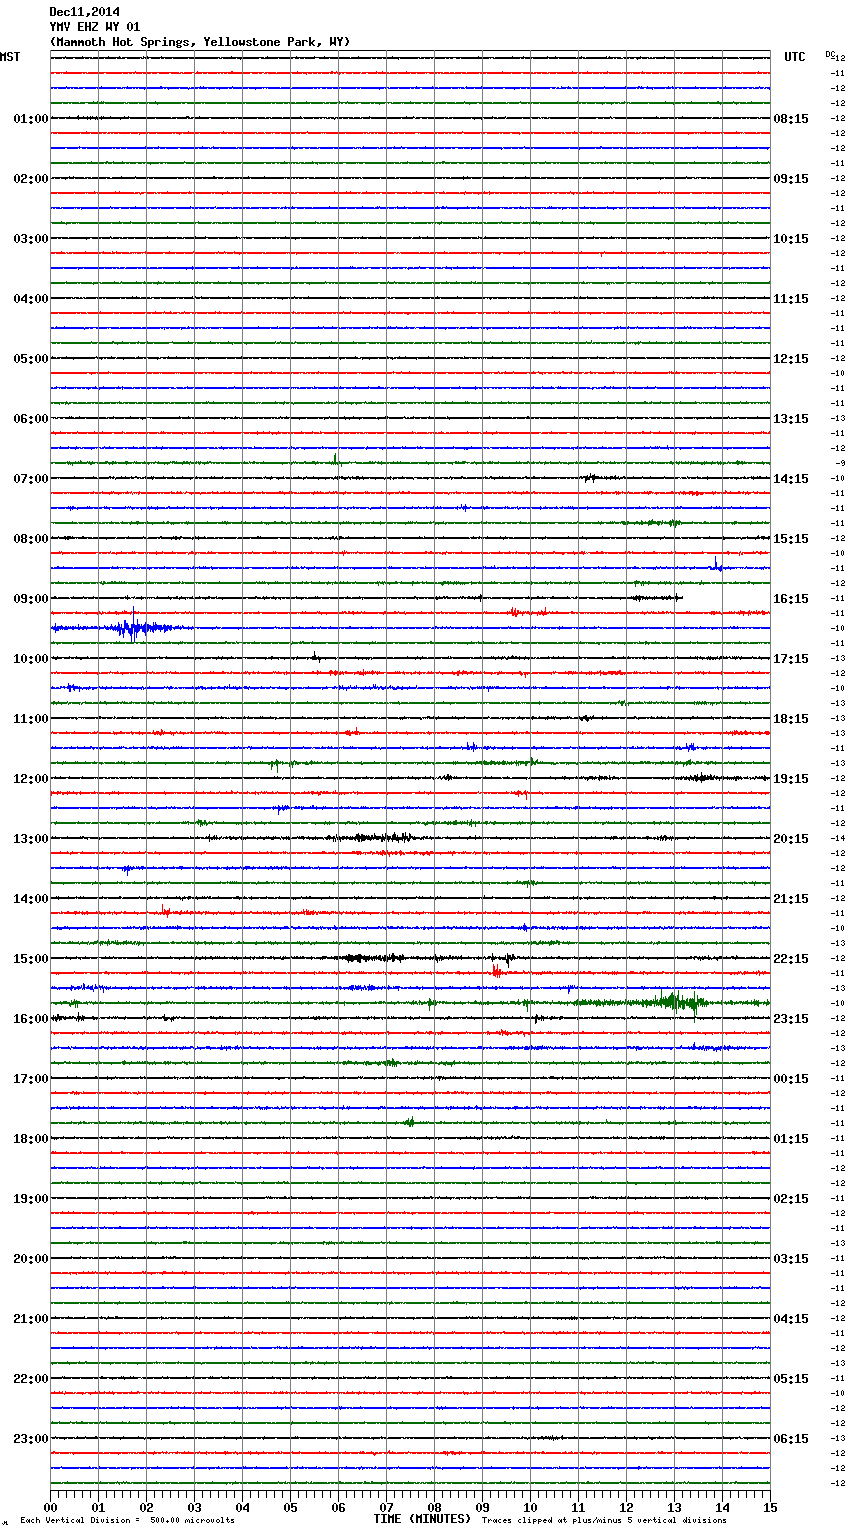Click the 14:15 UTC time label
850x1534 pixels.
[791, 479]
